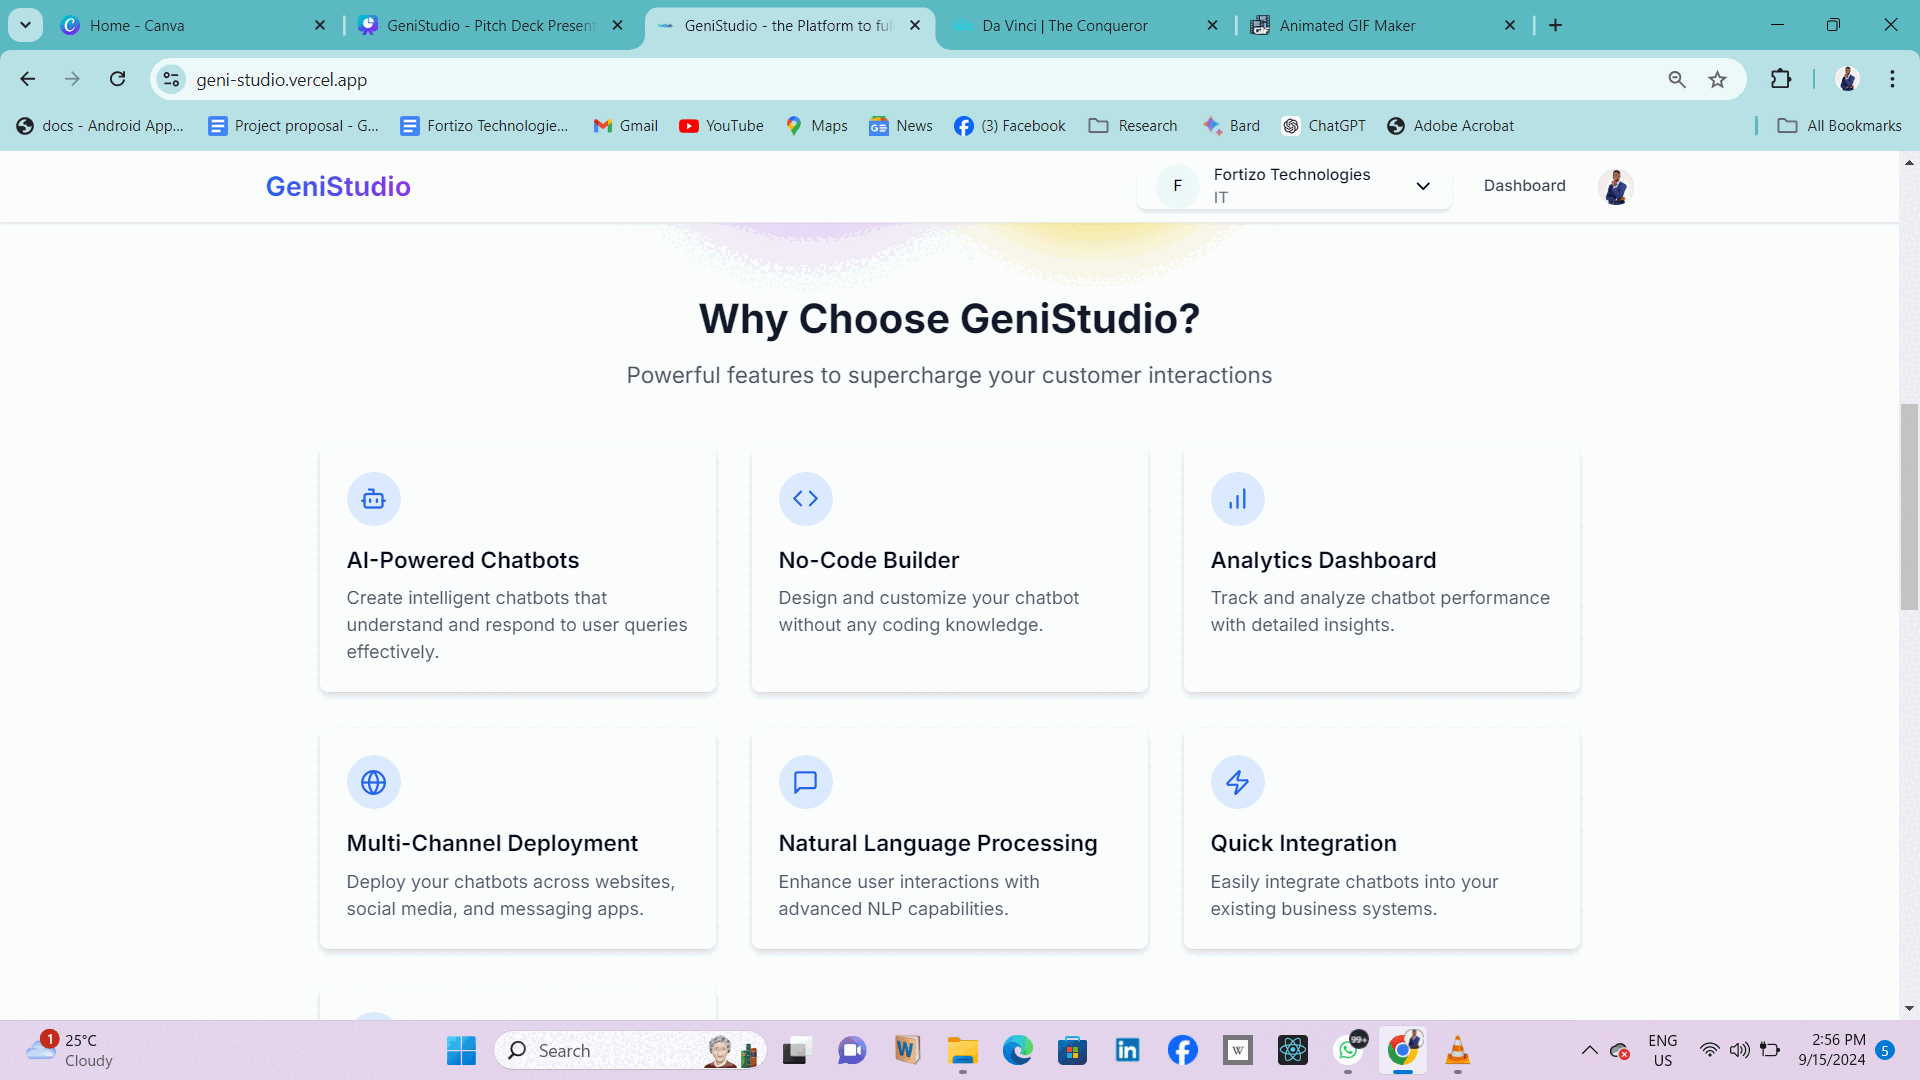Screen dimensions: 1920x1080
Task: Collapse the browser tab search dropdown
Action: (x=25, y=25)
